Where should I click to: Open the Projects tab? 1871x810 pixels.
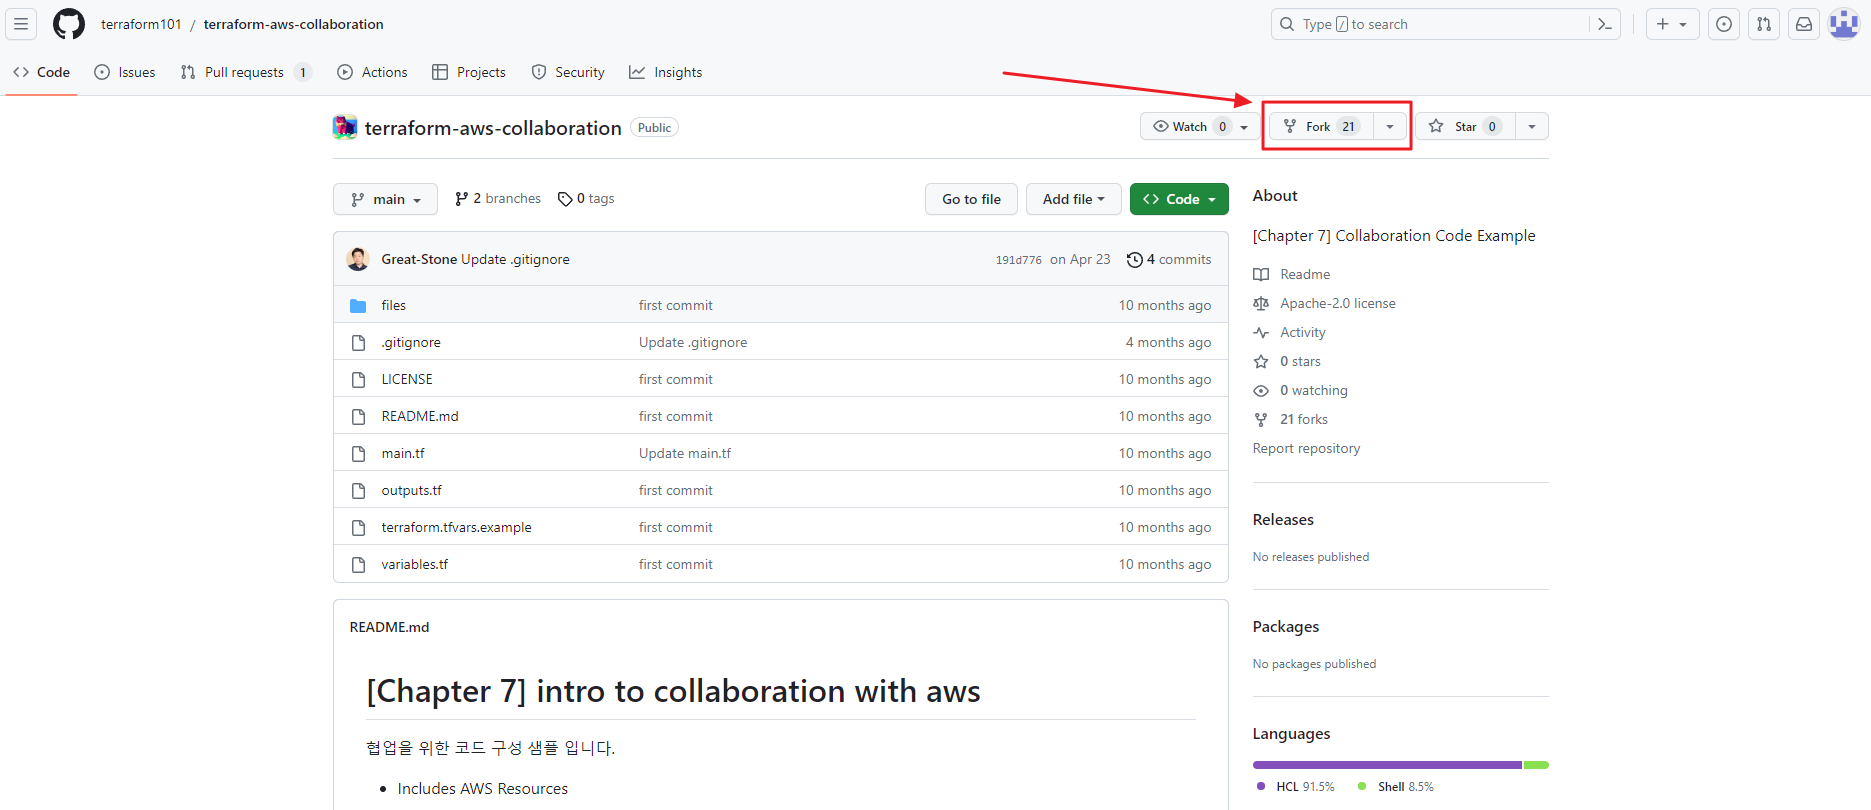469,72
